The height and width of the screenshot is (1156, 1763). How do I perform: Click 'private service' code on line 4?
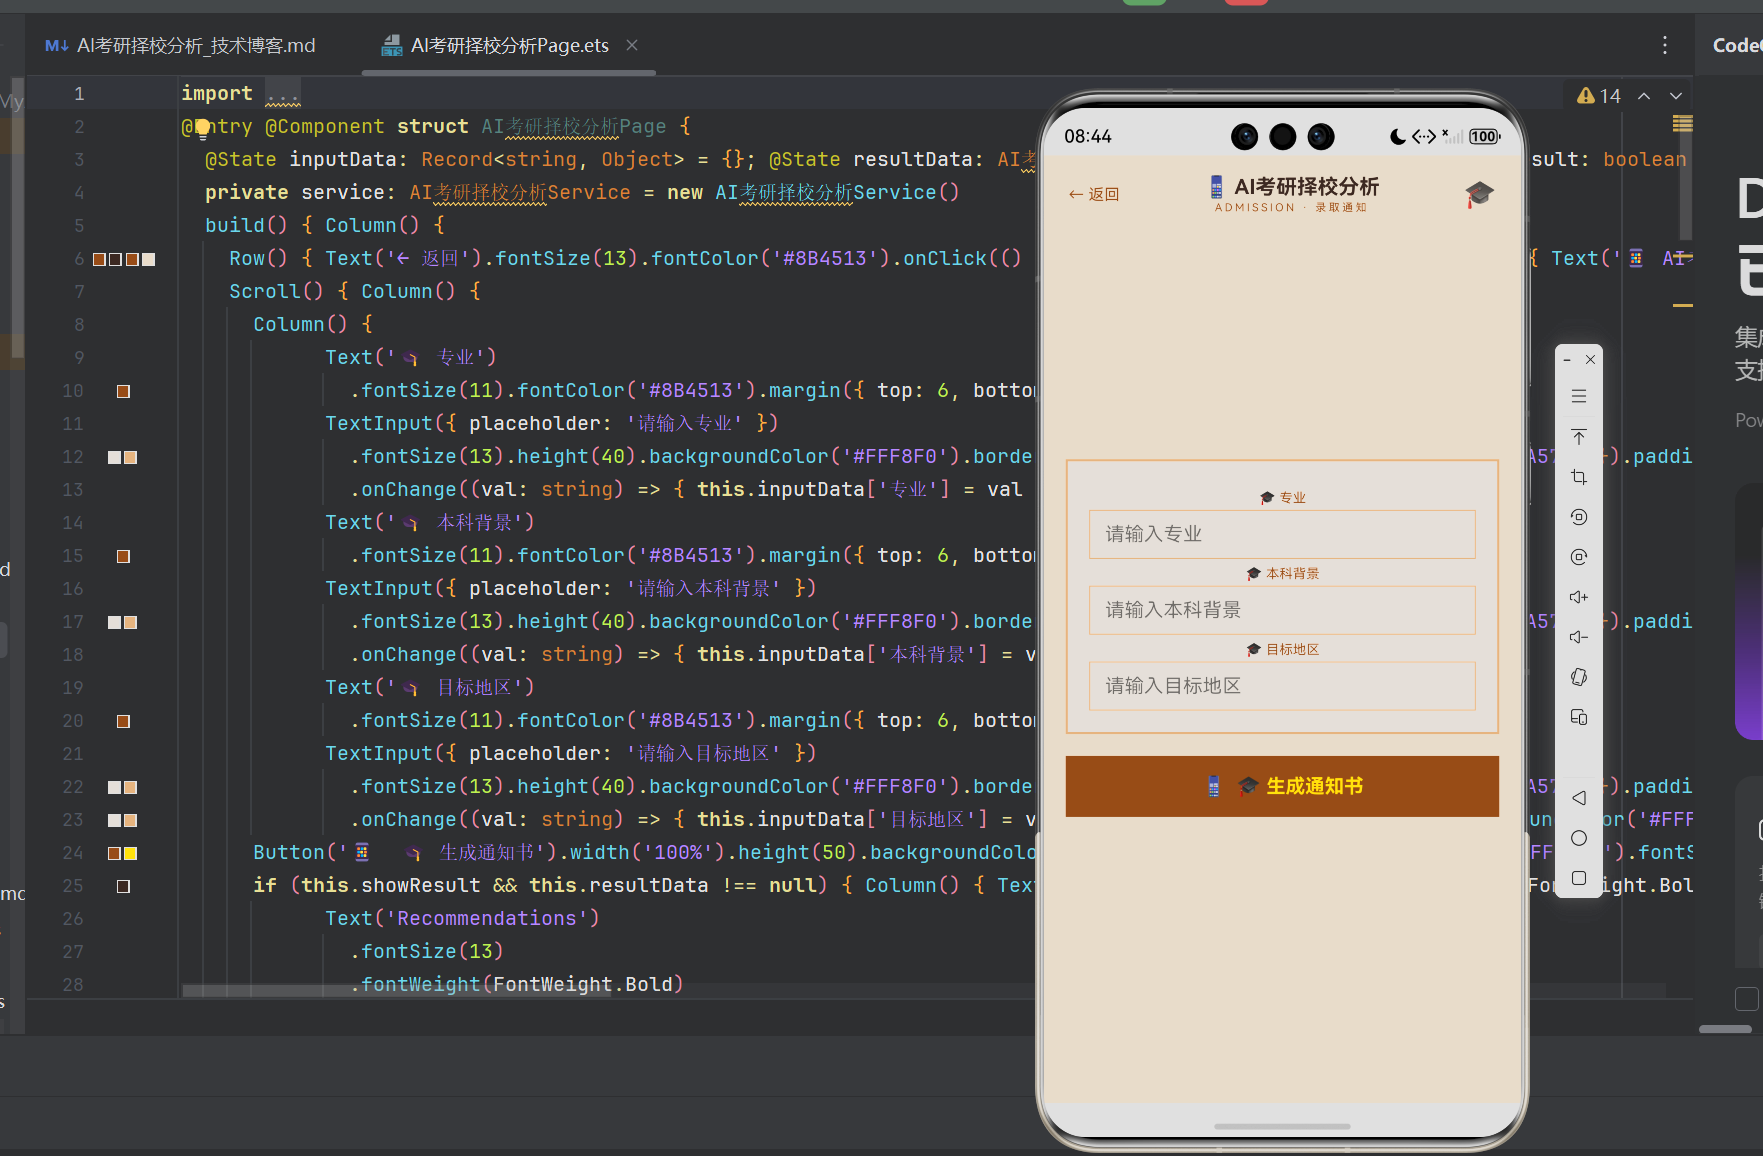tap(295, 193)
